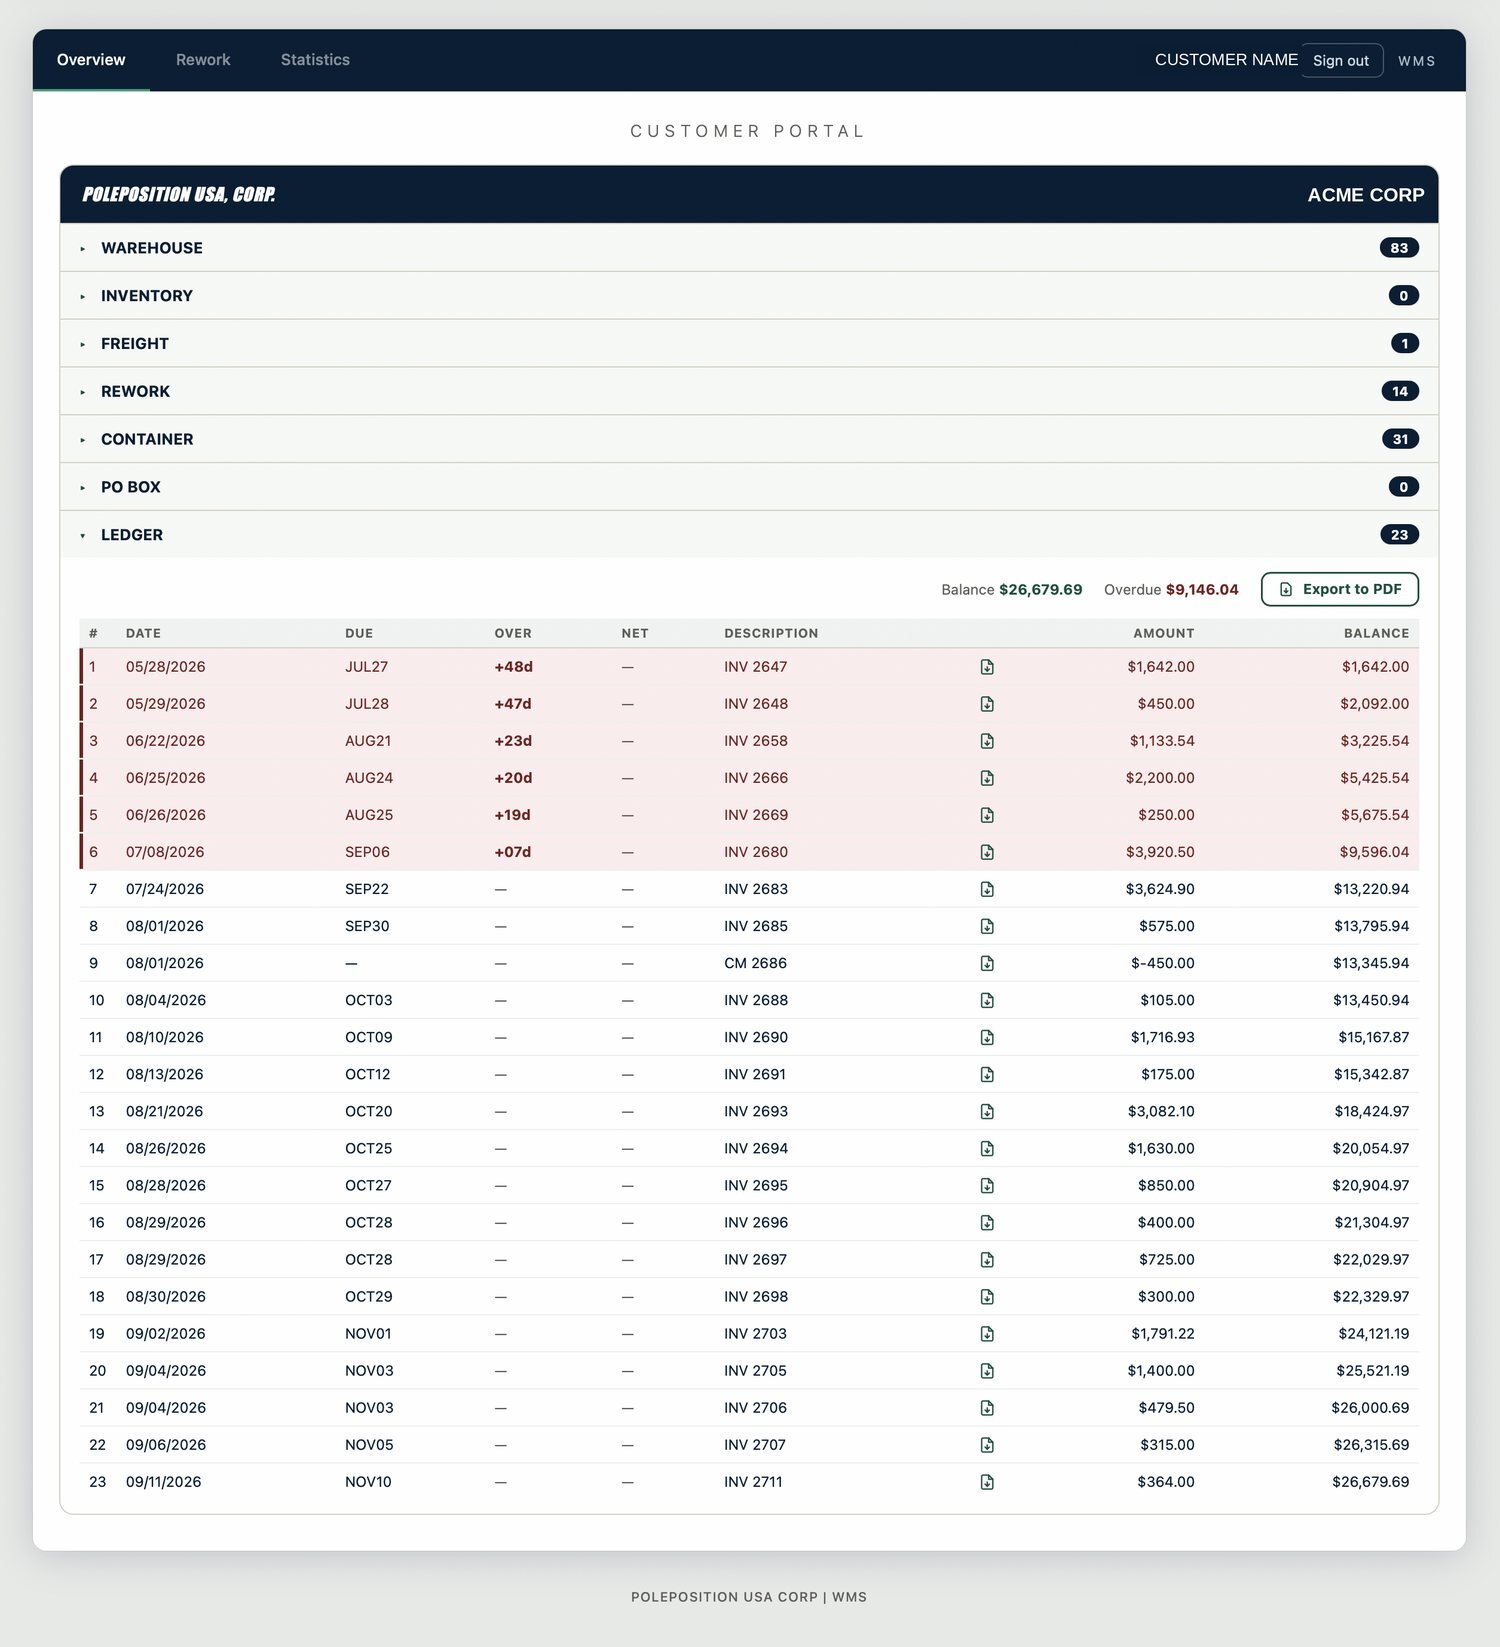Image resolution: width=1500 pixels, height=1647 pixels.
Task: Click the +48d overdue value
Action: click(513, 667)
